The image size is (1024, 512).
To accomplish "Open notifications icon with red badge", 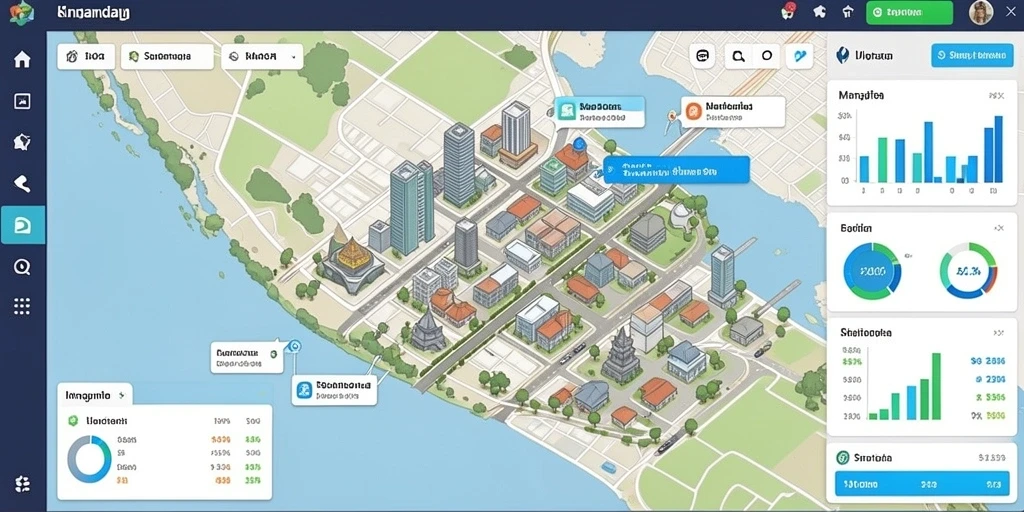I will [789, 11].
